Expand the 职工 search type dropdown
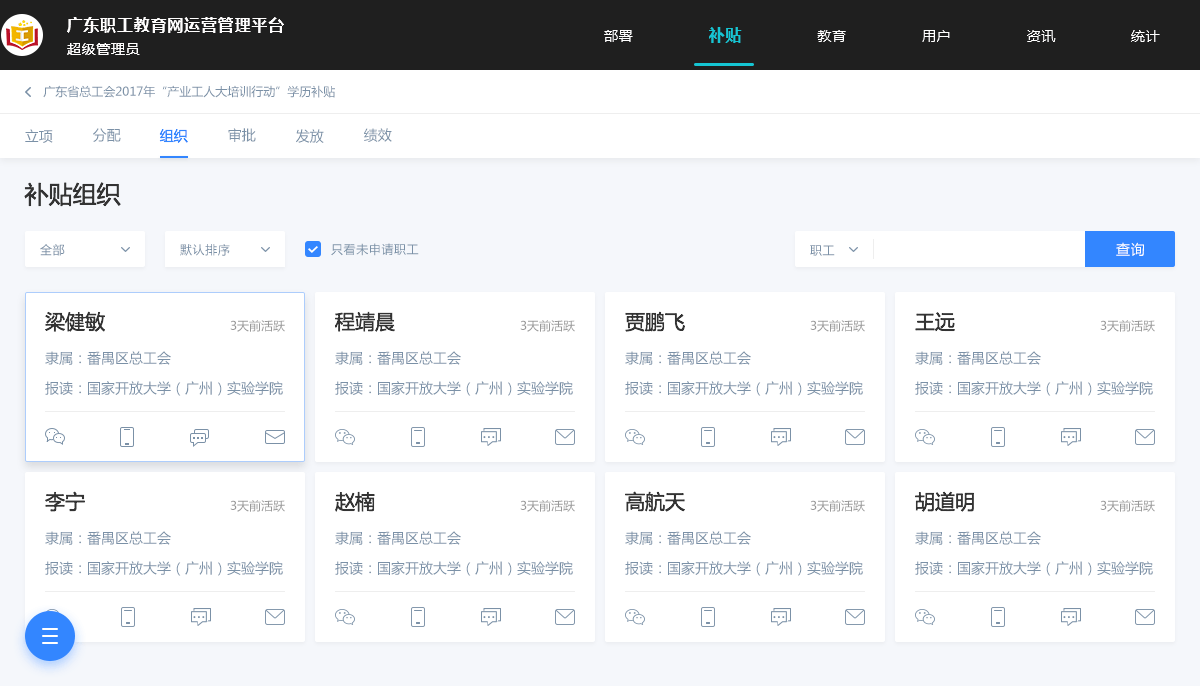 [x=834, y=249]
